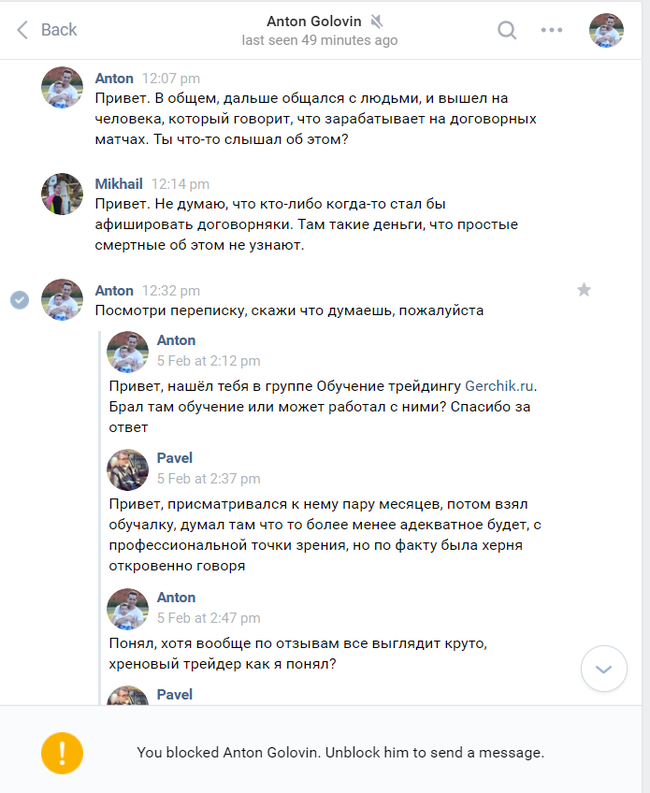Click the forwarded Anton name at 2:47 pm
The height and width of the screenshot is (793, 650).
176,597
